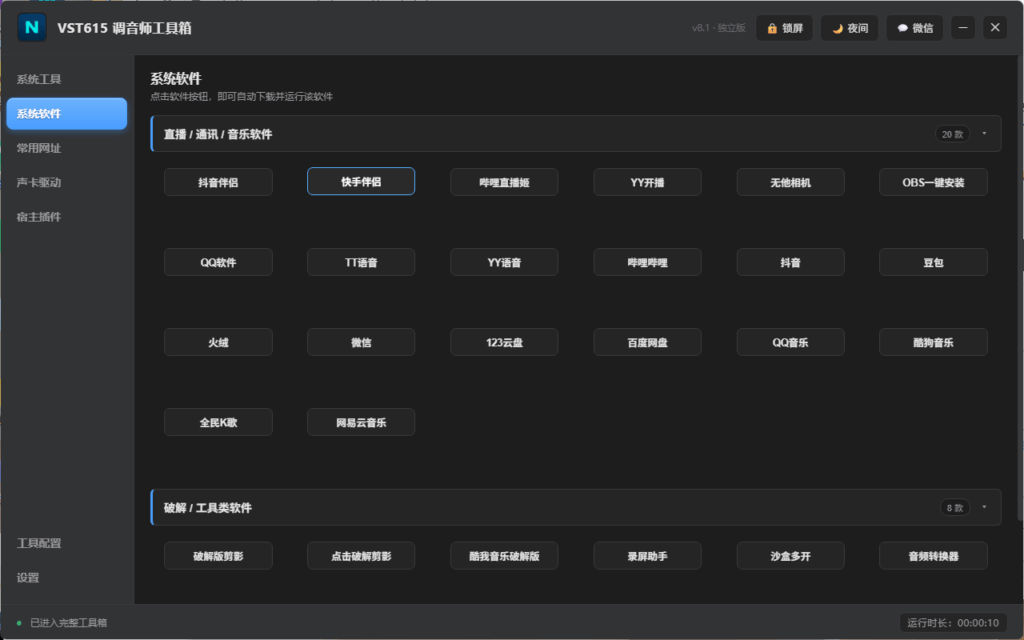
Task: Install 酷狗音乐
Action: point(933,342)
